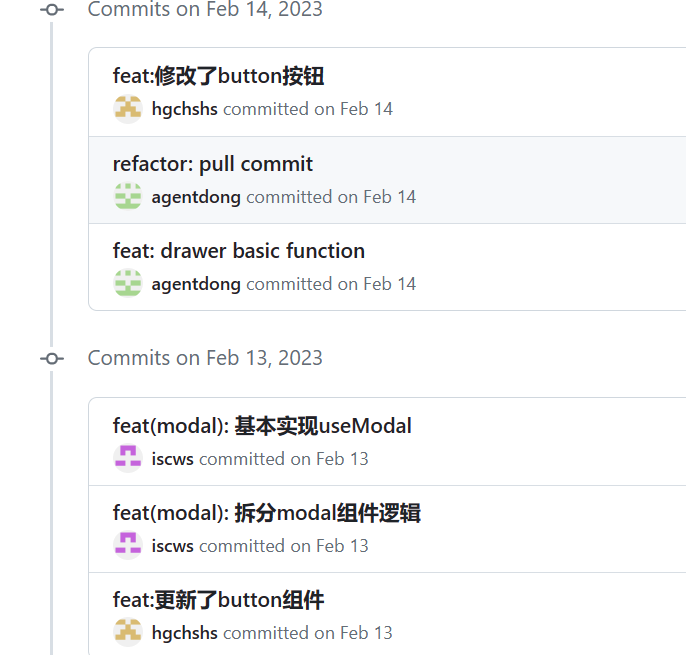Click the Feb 14, 2023 timeline commit marker

[x=52, y=10]
